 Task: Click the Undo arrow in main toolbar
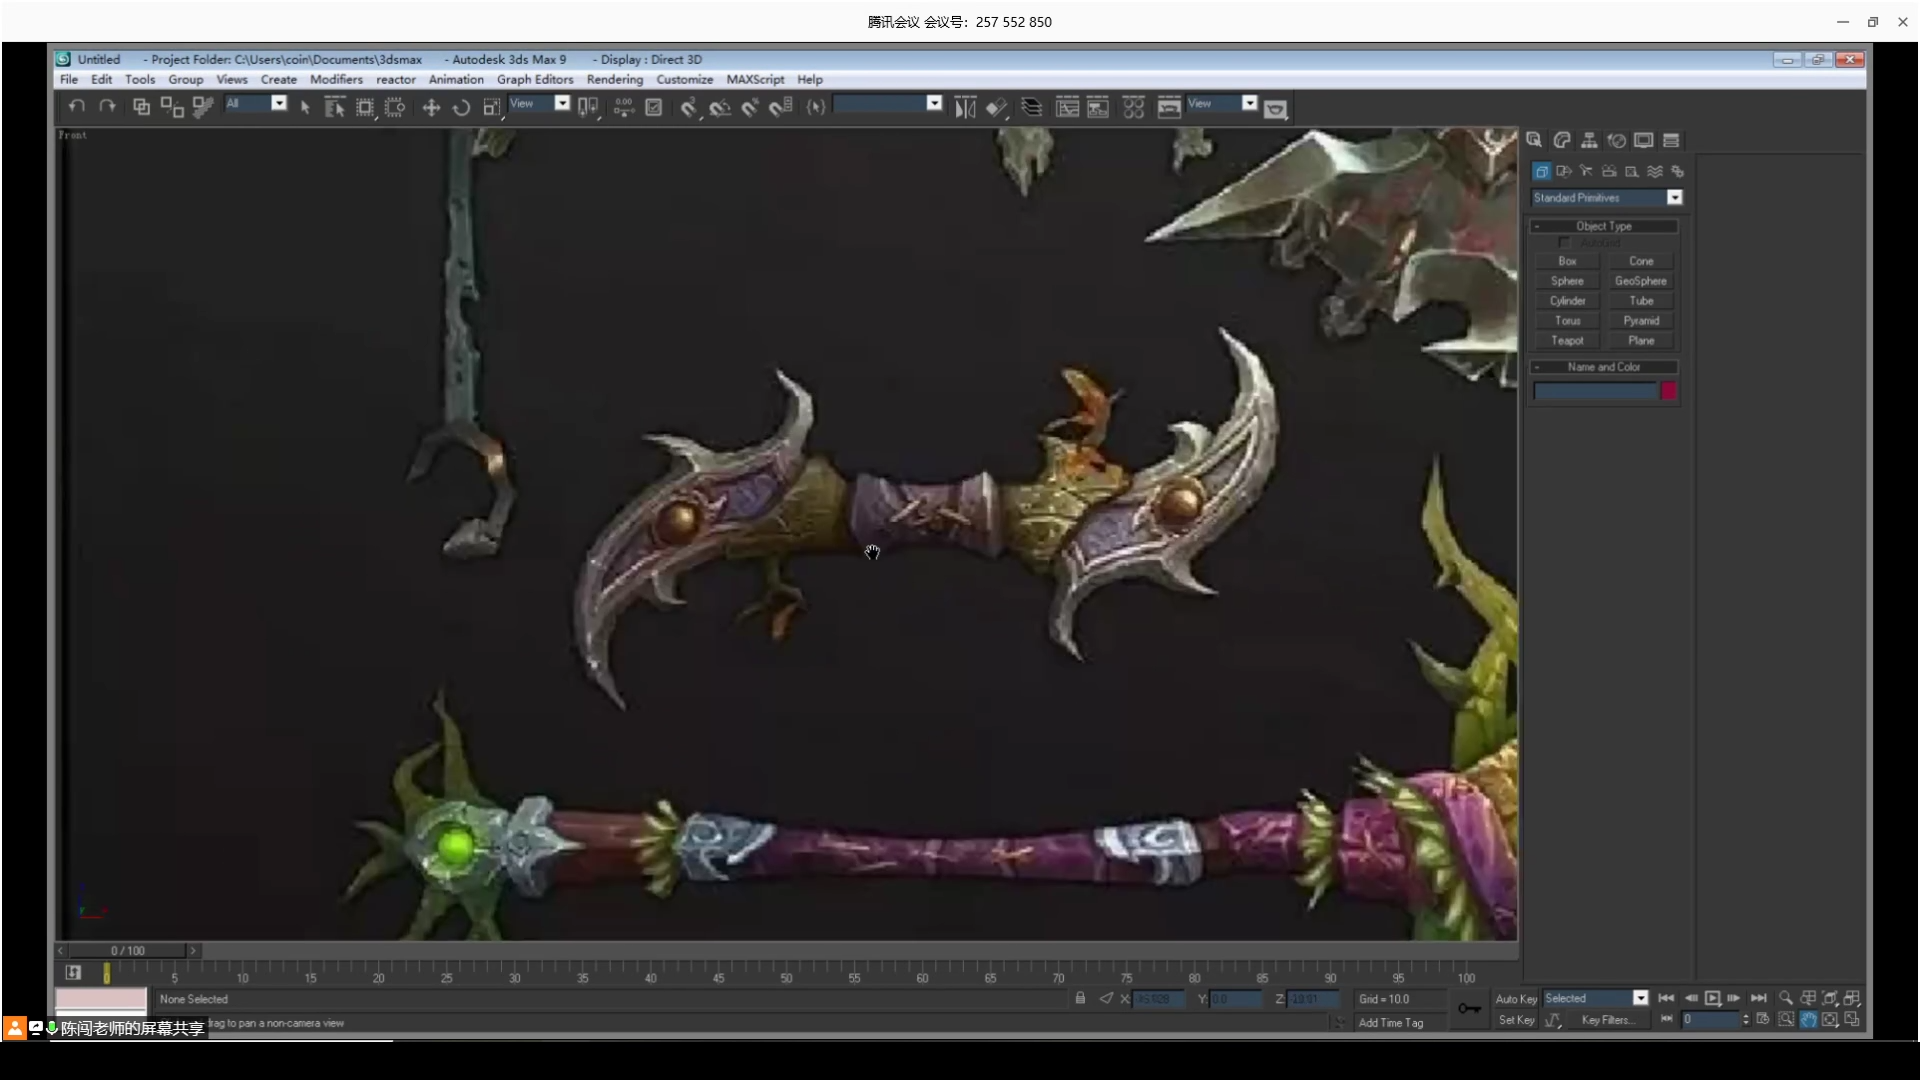pos(77,106)
